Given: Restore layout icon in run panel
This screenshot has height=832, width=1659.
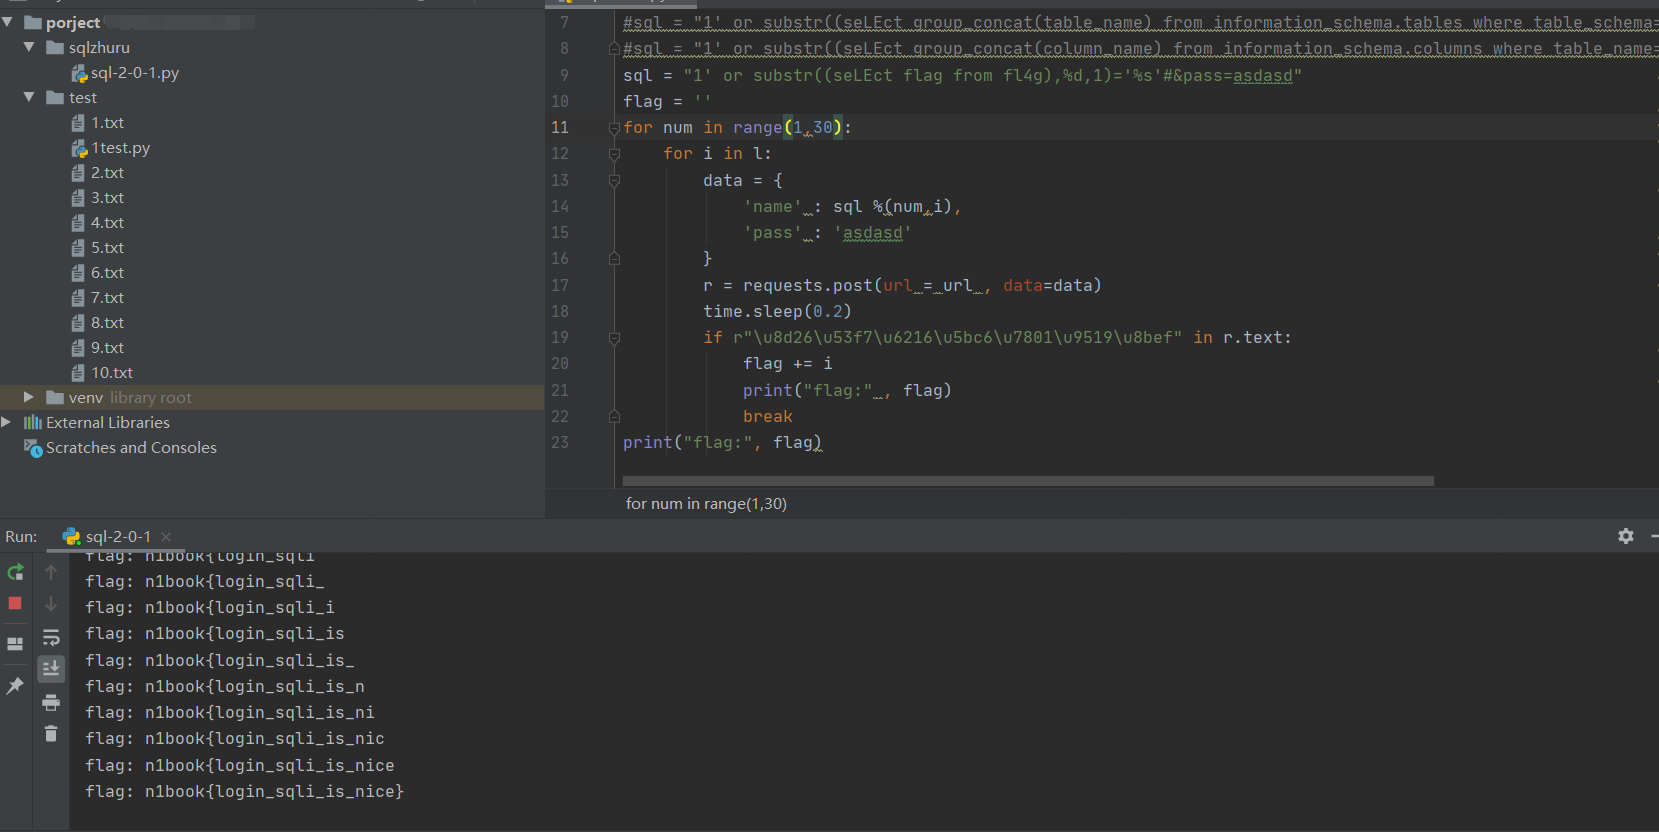Looking at the screenshot, I should pyautogui.click(x=15, y=644).
